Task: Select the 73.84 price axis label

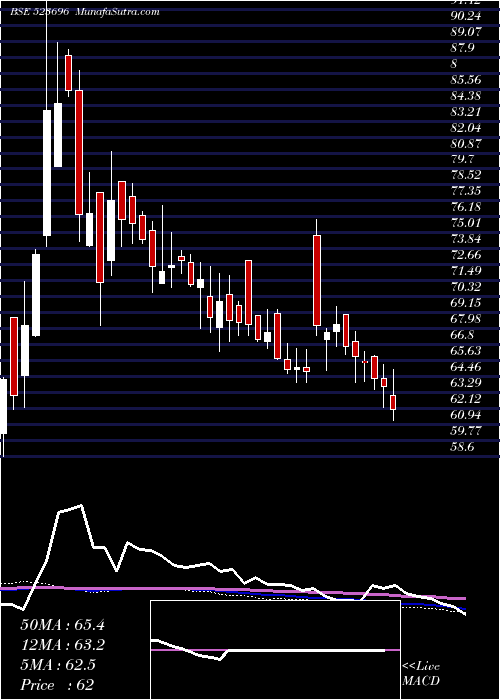Action: tap(466, 239)
